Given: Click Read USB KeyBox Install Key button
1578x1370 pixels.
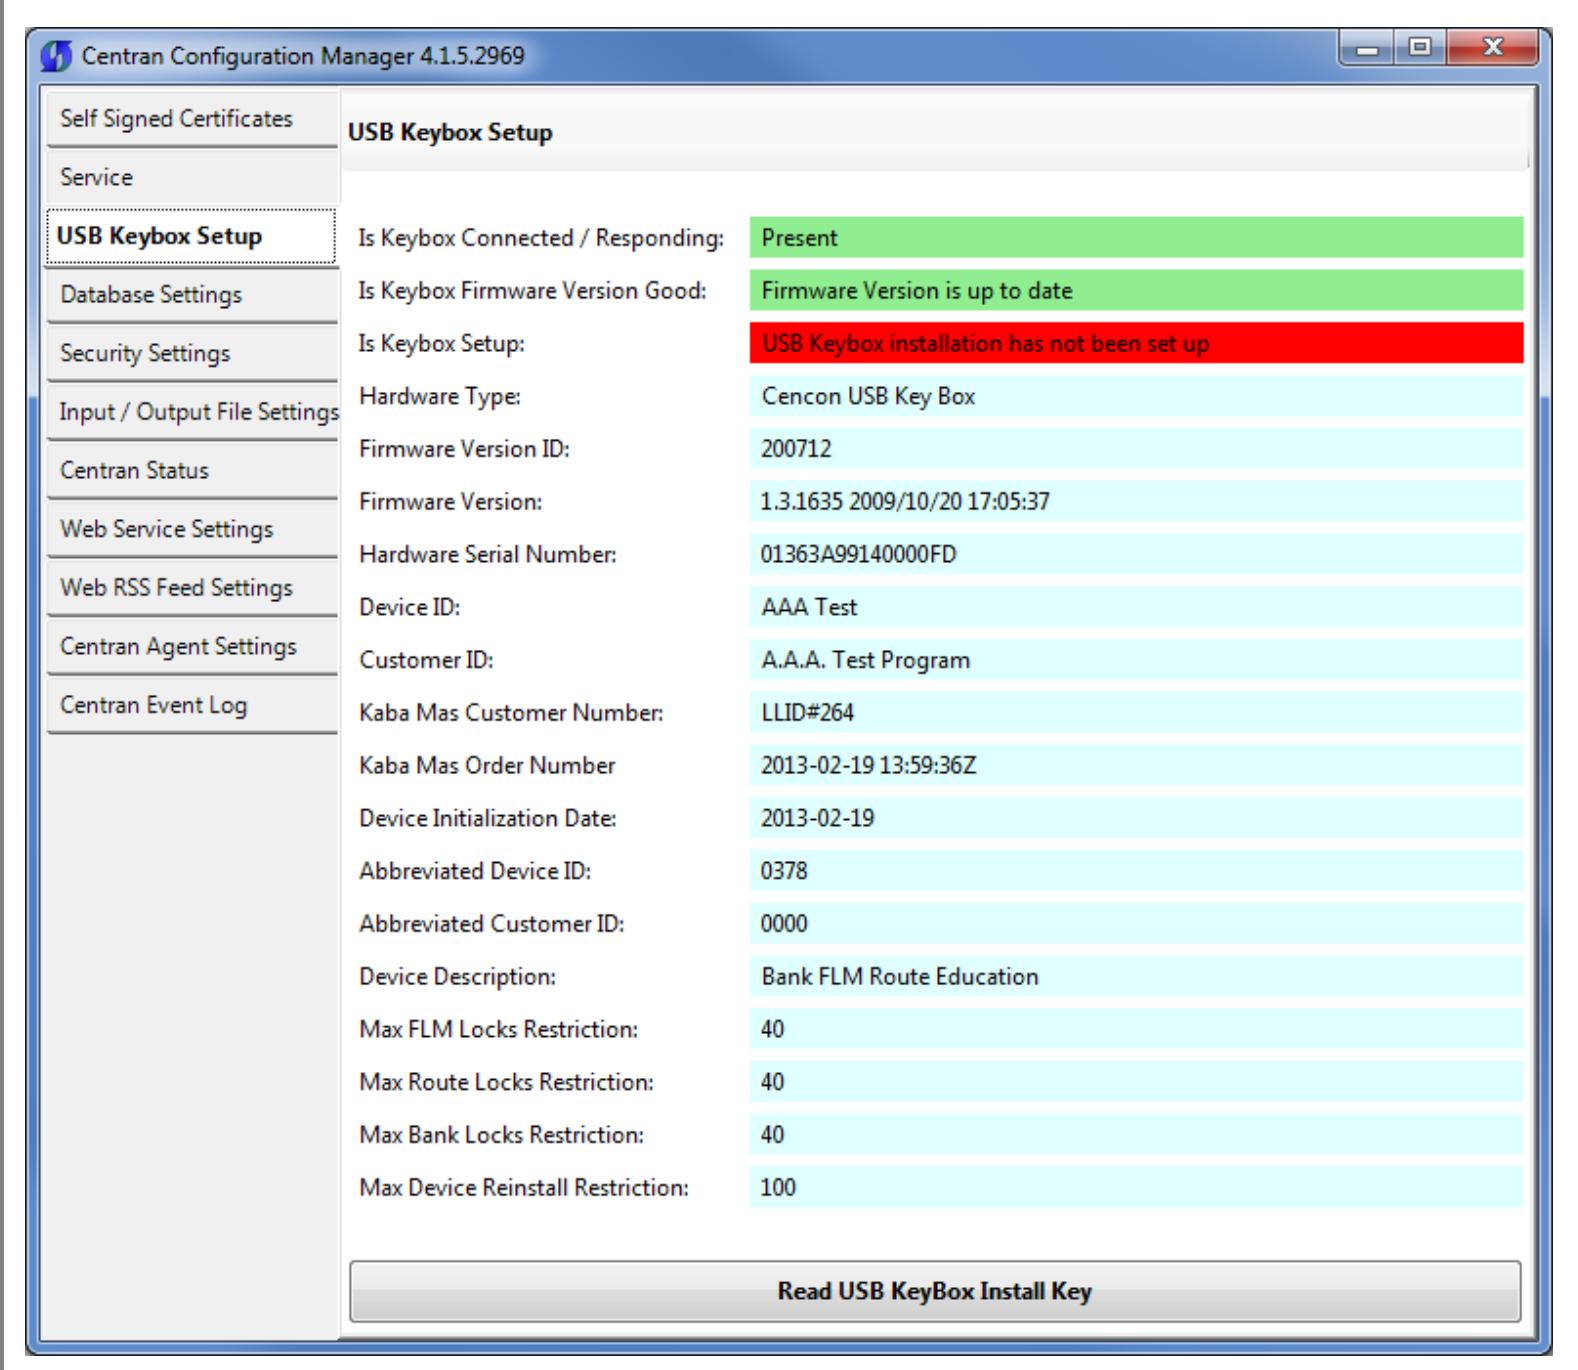Looking at the screenshot, I should point(935,1291).
